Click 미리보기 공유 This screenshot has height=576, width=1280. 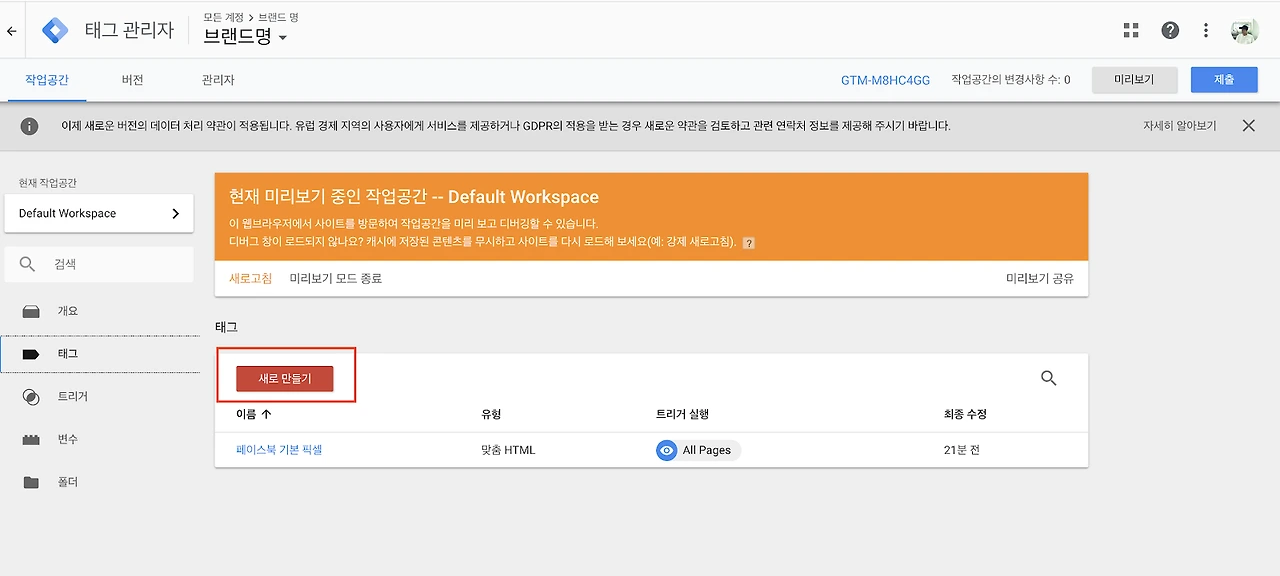pos(1040,278)
